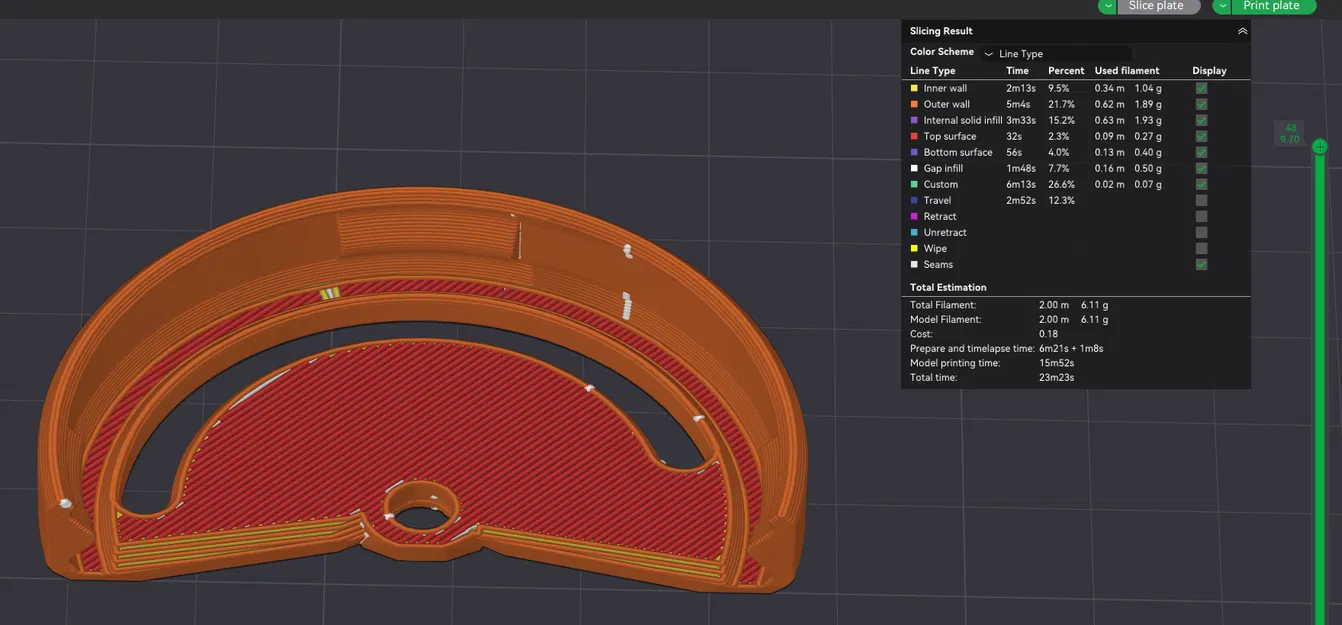Show Retract moves in preview
The image size is (1342, 625).
[x=1201, y=216]
